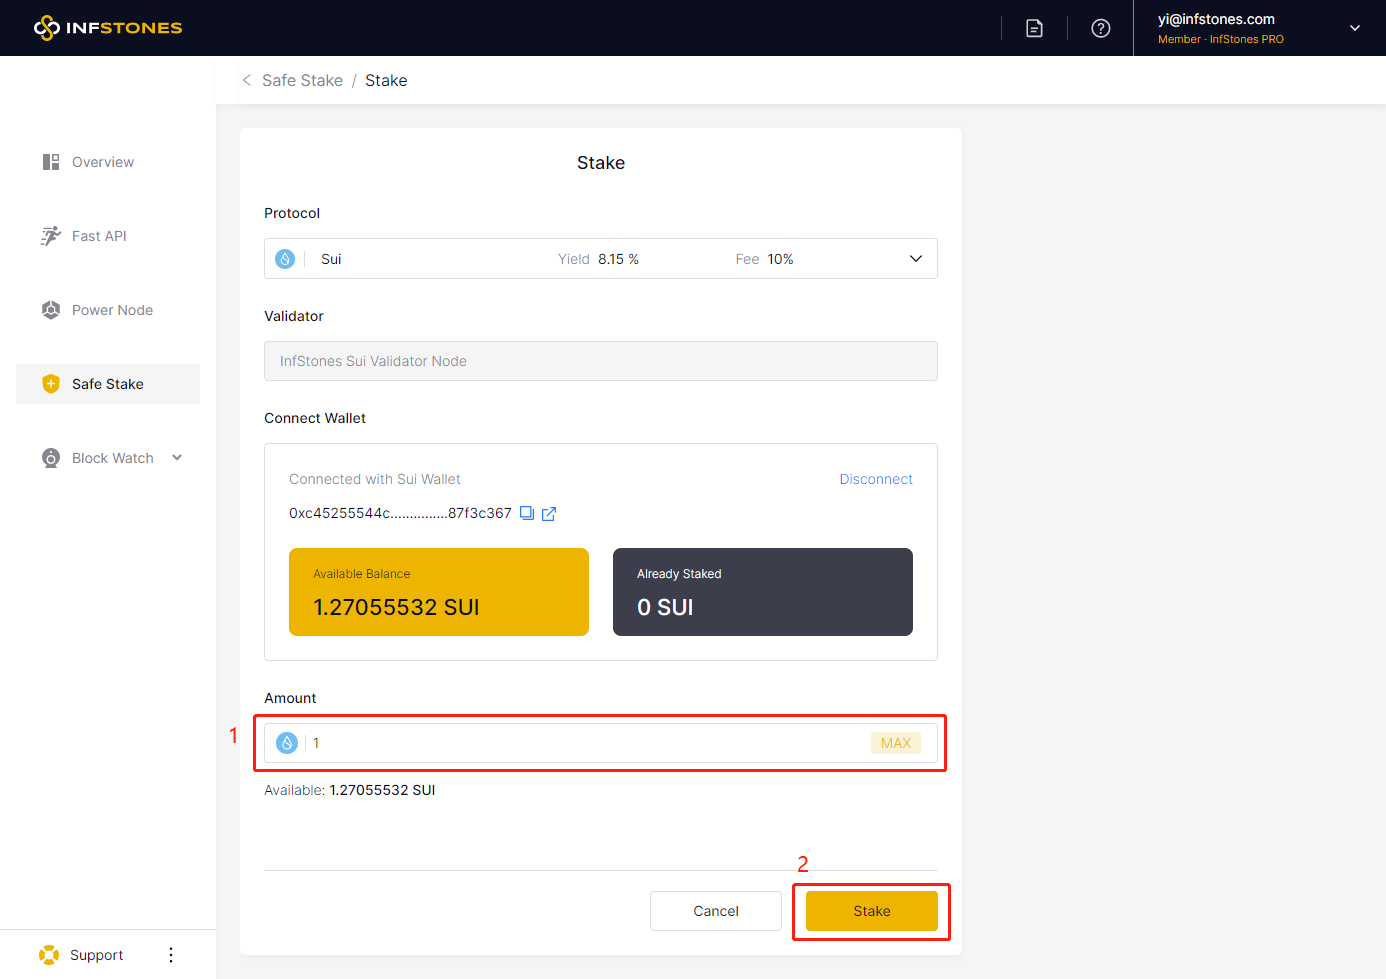Open the Protocol dropdown showing Sui
Viewport: 1386px width, 979px height.
pos(601,259)
